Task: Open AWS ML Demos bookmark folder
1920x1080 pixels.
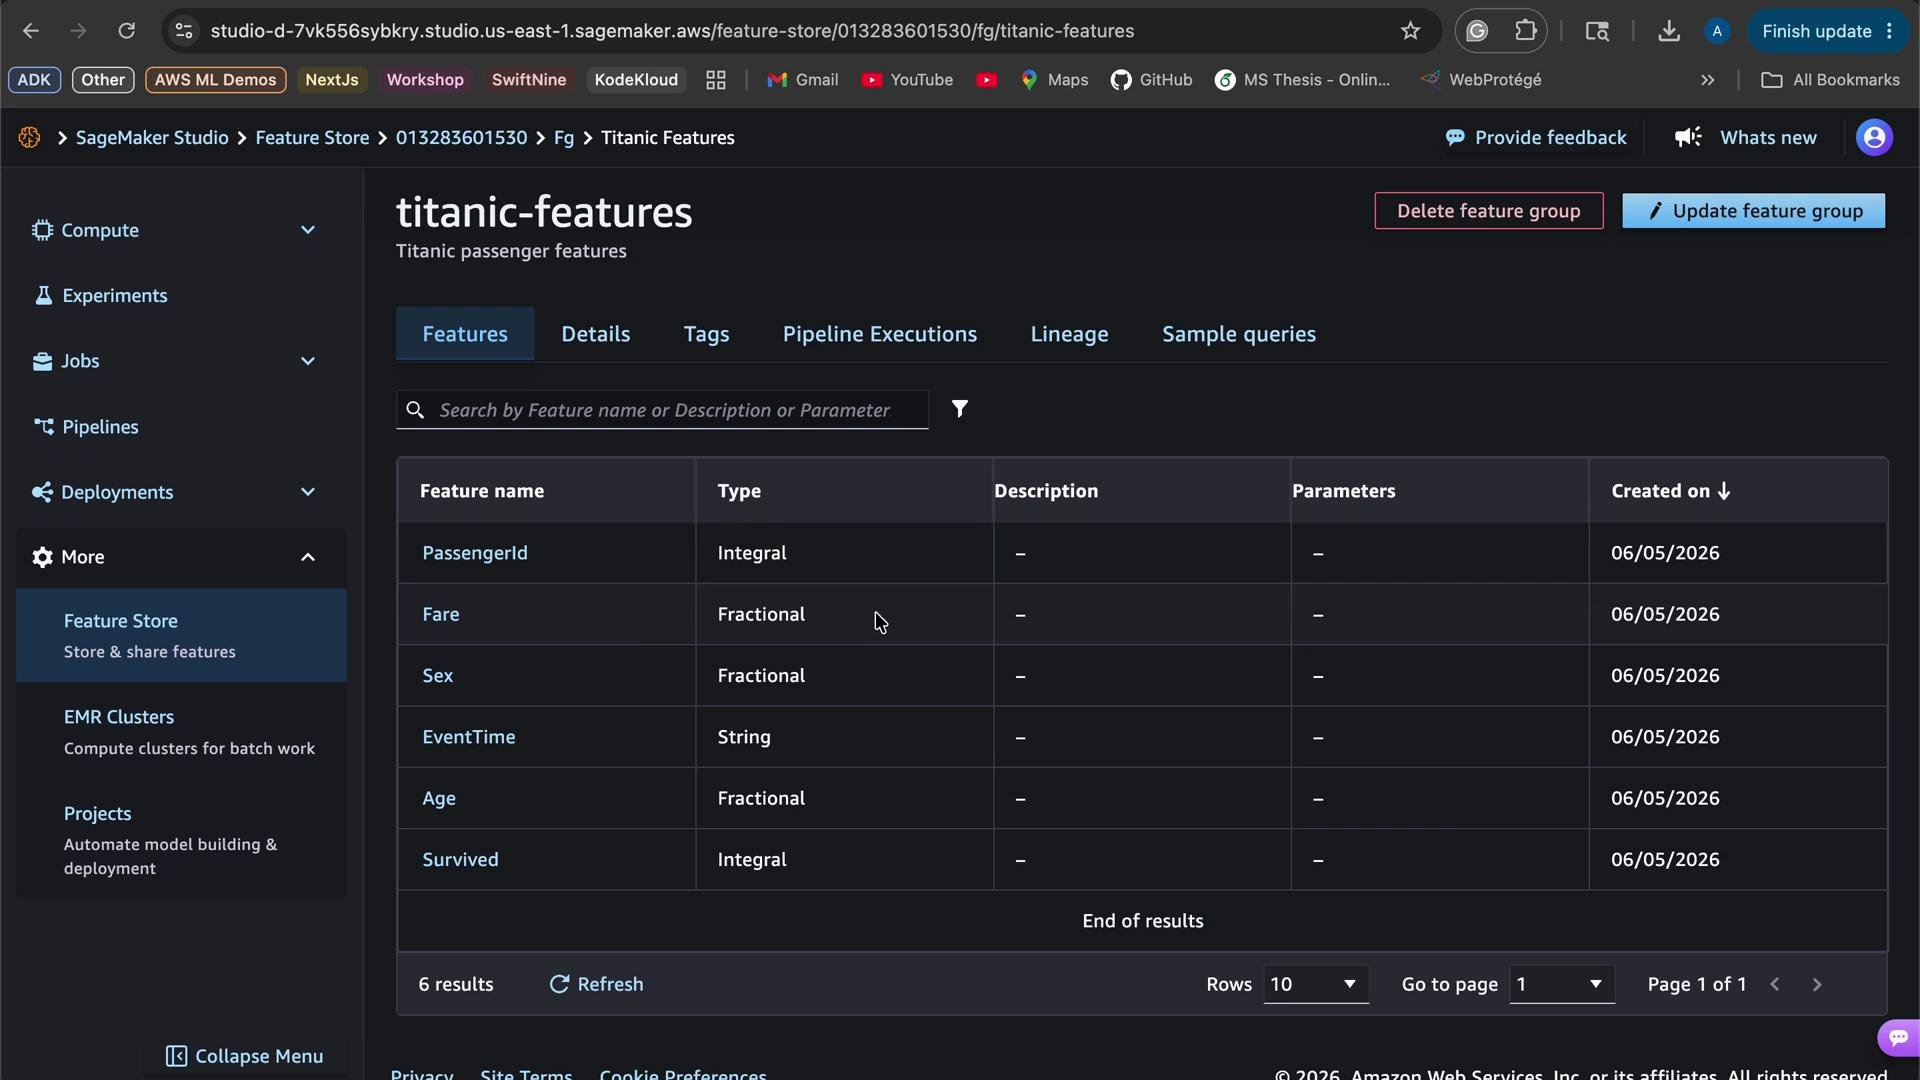Action: point(215,80)
